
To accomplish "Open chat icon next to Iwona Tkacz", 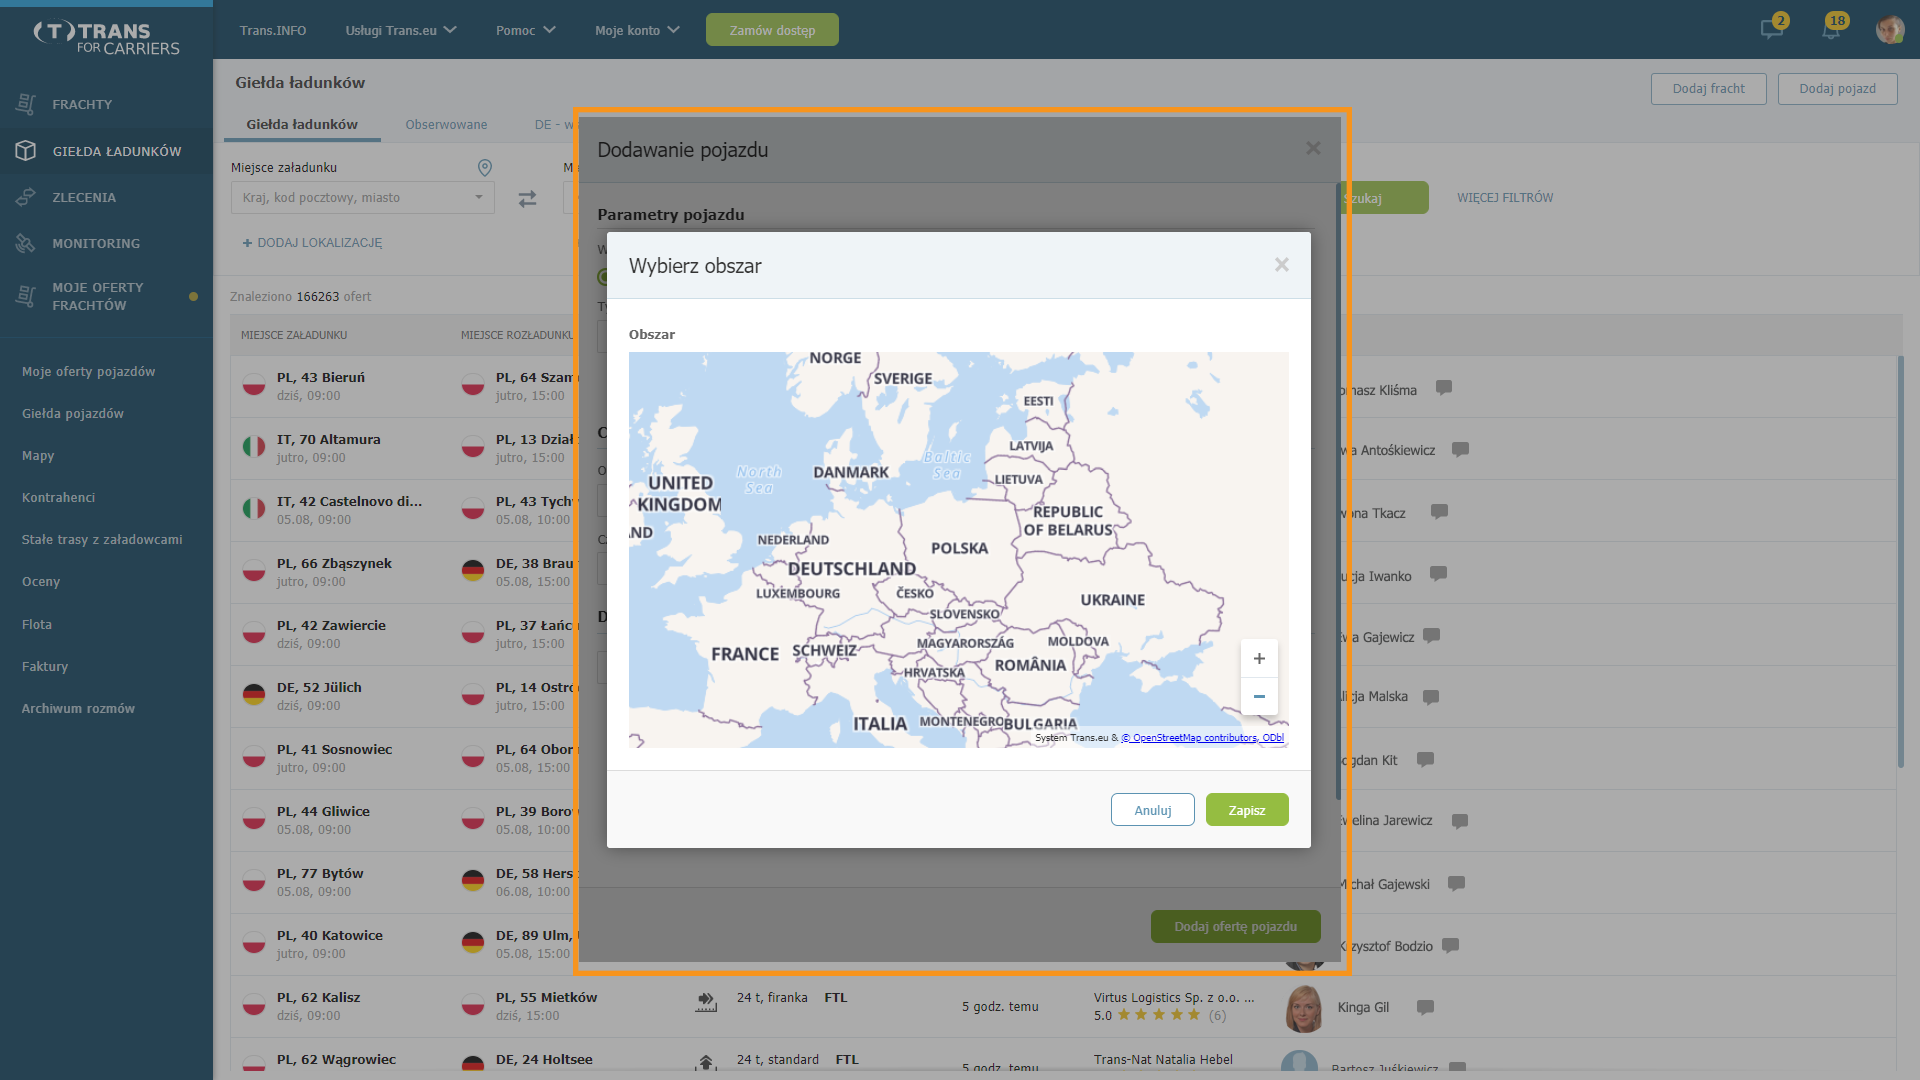I will [x=1439, y=511].
